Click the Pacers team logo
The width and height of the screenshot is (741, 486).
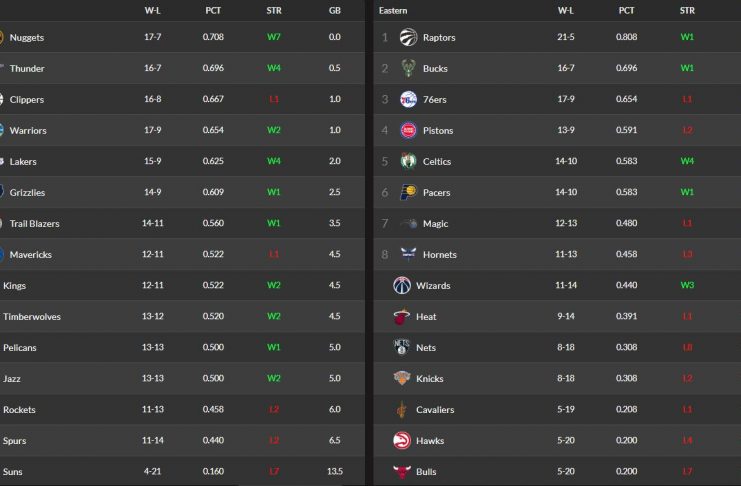(x=407, y=193)
